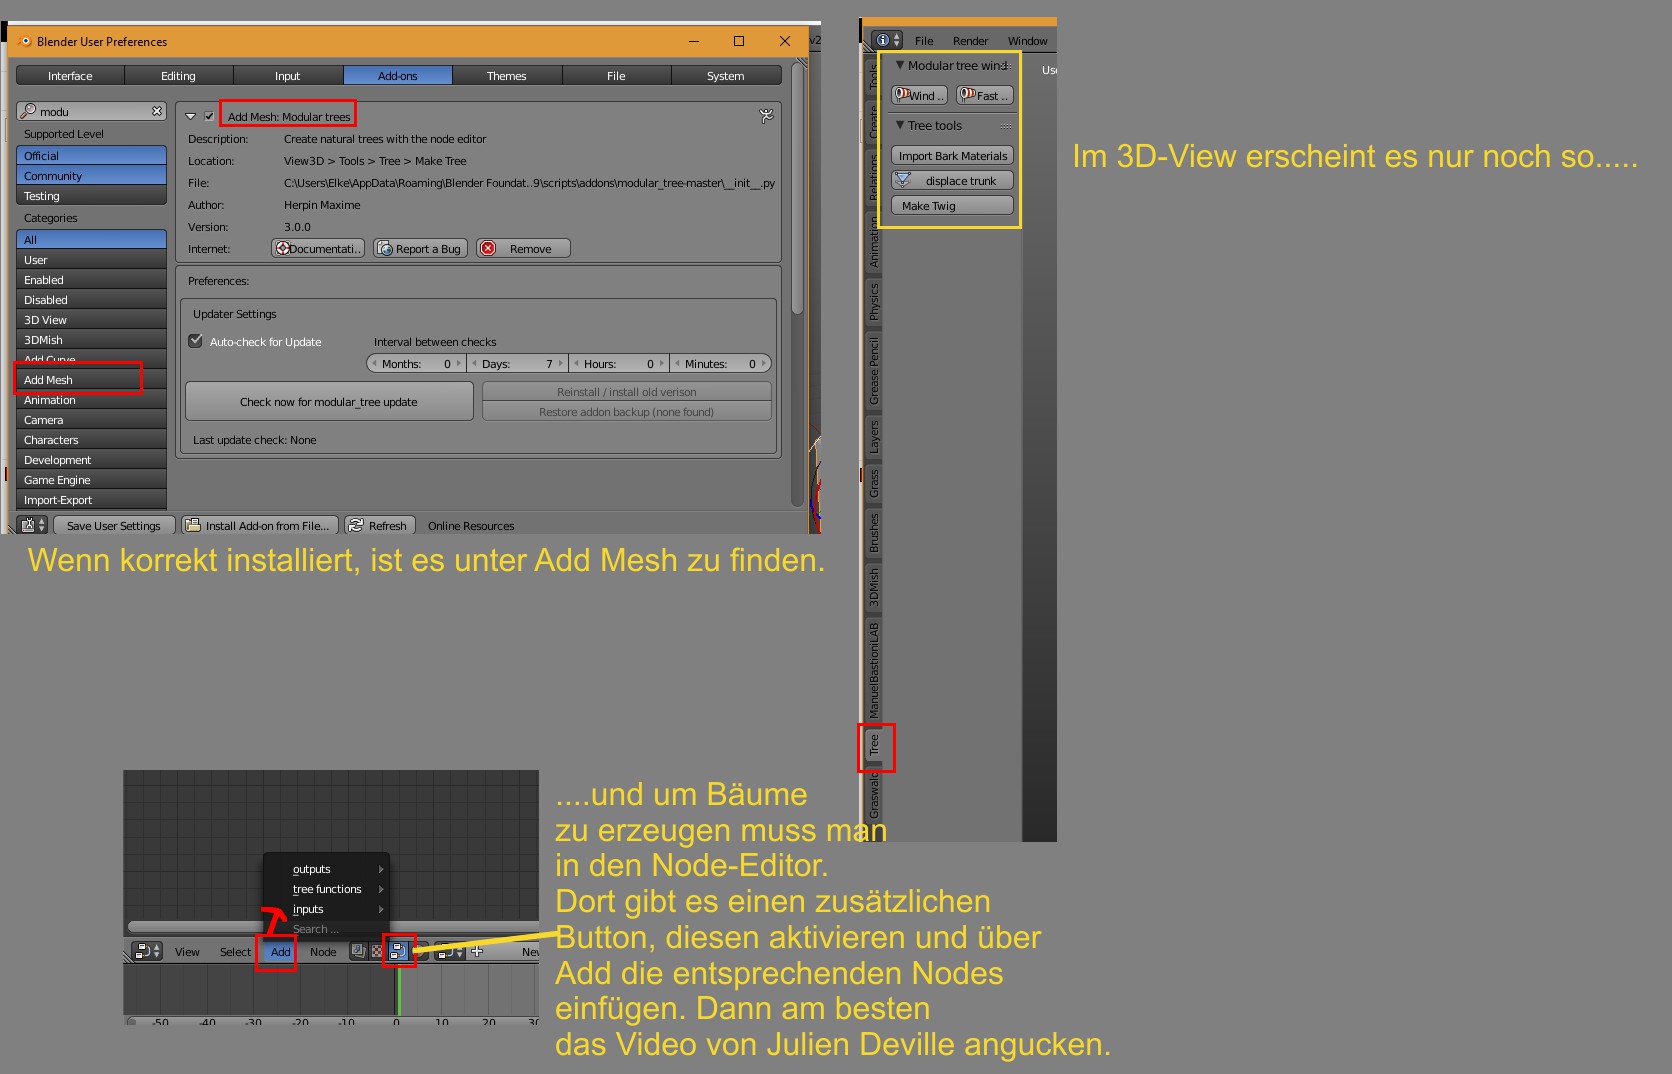This screenshot has width=1672, height=1074.
Task: Click the Months interval field
Action: (x=417, y=363)
